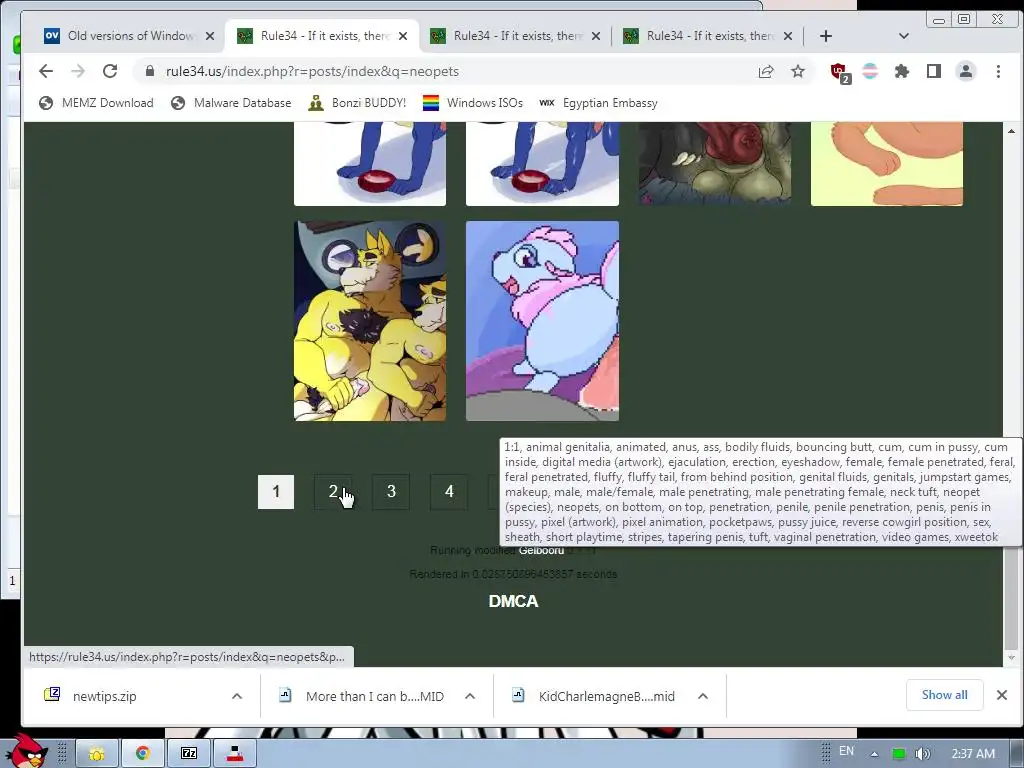Close the last Rule34 tab
Viewport: 1024px width, 768px height.
(x=788, y=36)
